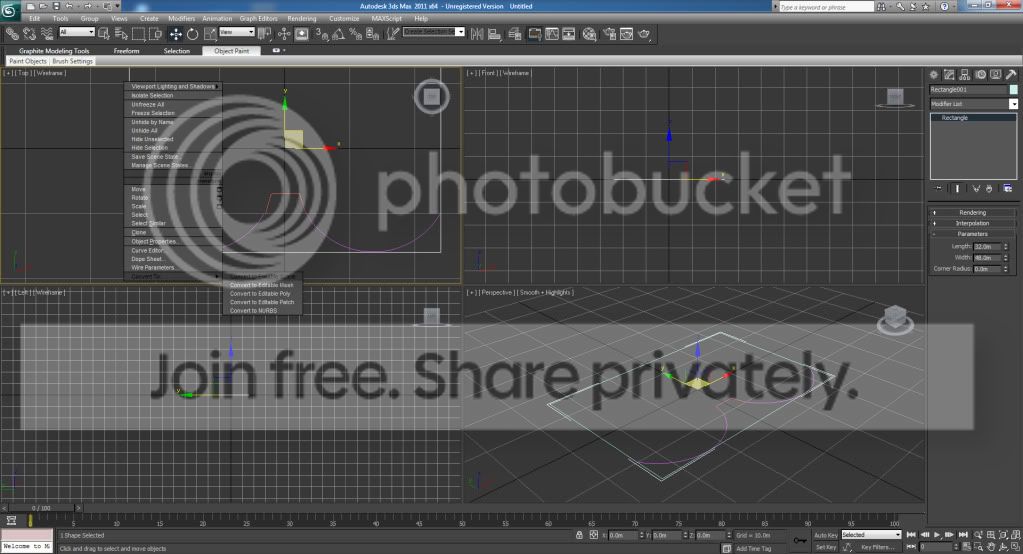Toggle Window/Crossing selection mode

155,34
